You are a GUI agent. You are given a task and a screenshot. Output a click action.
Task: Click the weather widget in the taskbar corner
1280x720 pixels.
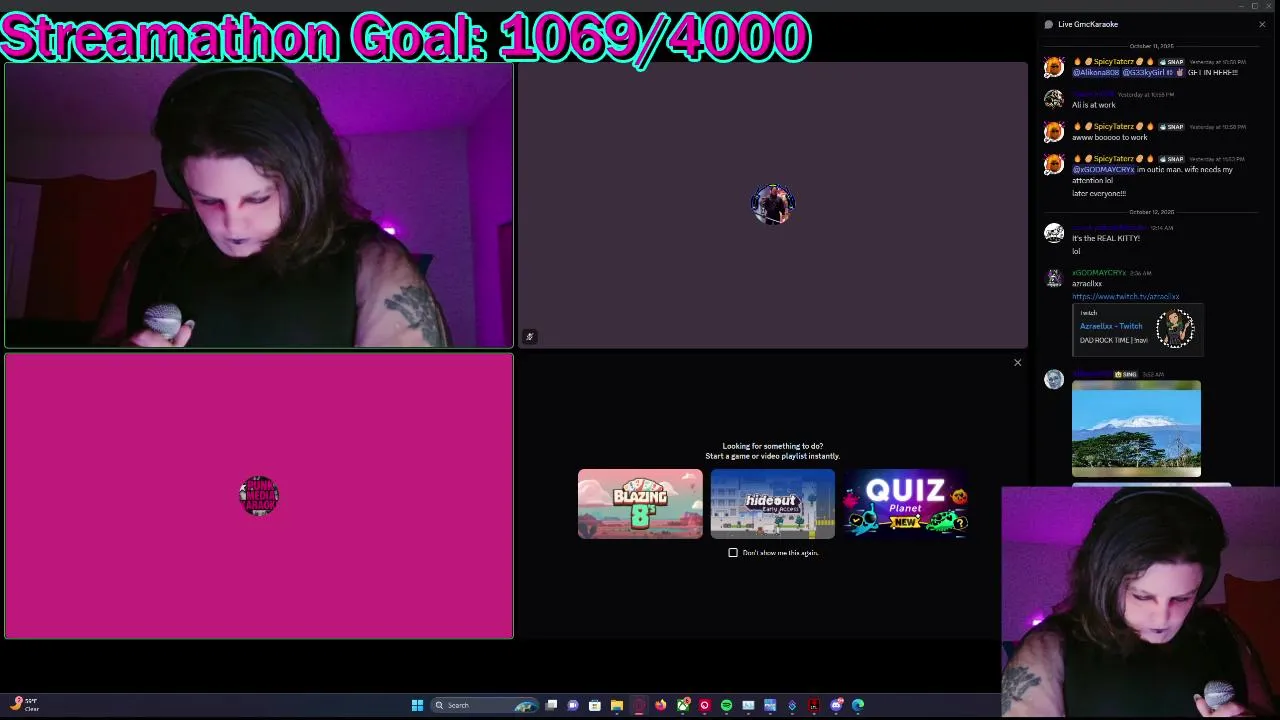pos(25,704)
